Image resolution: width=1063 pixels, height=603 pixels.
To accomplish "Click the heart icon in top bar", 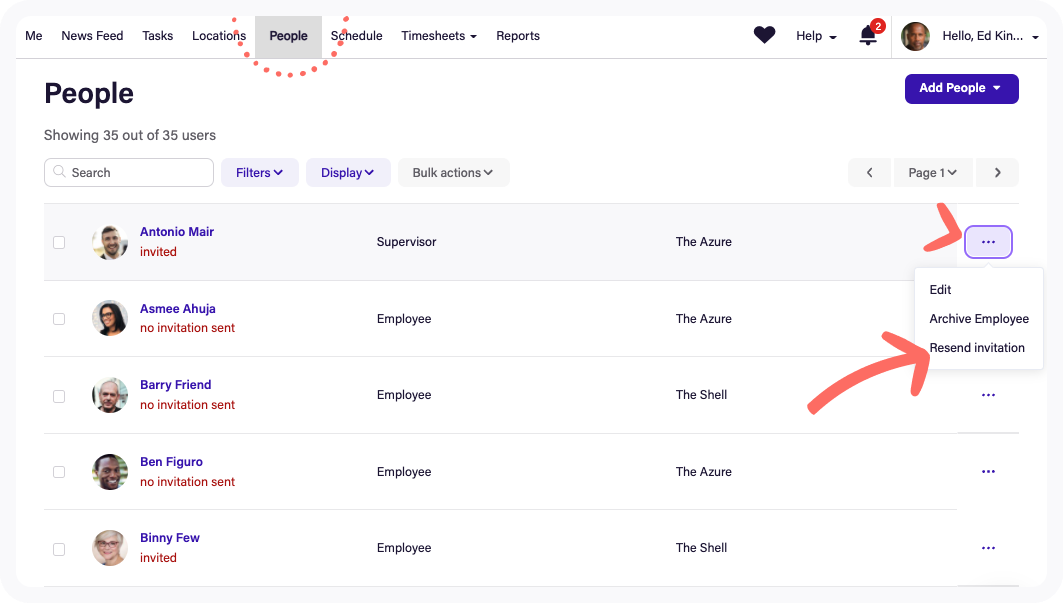I will 764,36.
